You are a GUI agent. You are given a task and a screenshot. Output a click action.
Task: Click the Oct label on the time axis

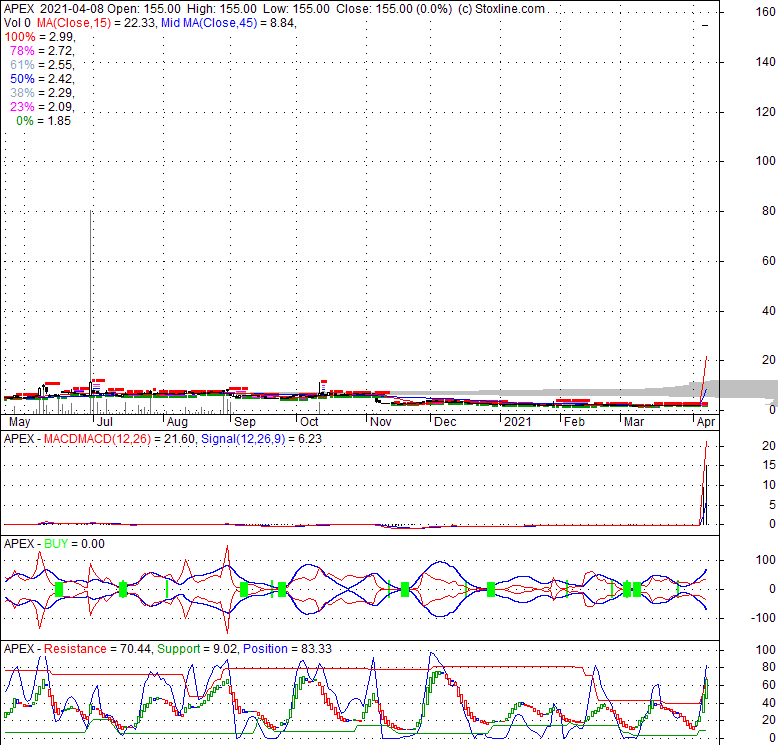click(x=309, y=422)
